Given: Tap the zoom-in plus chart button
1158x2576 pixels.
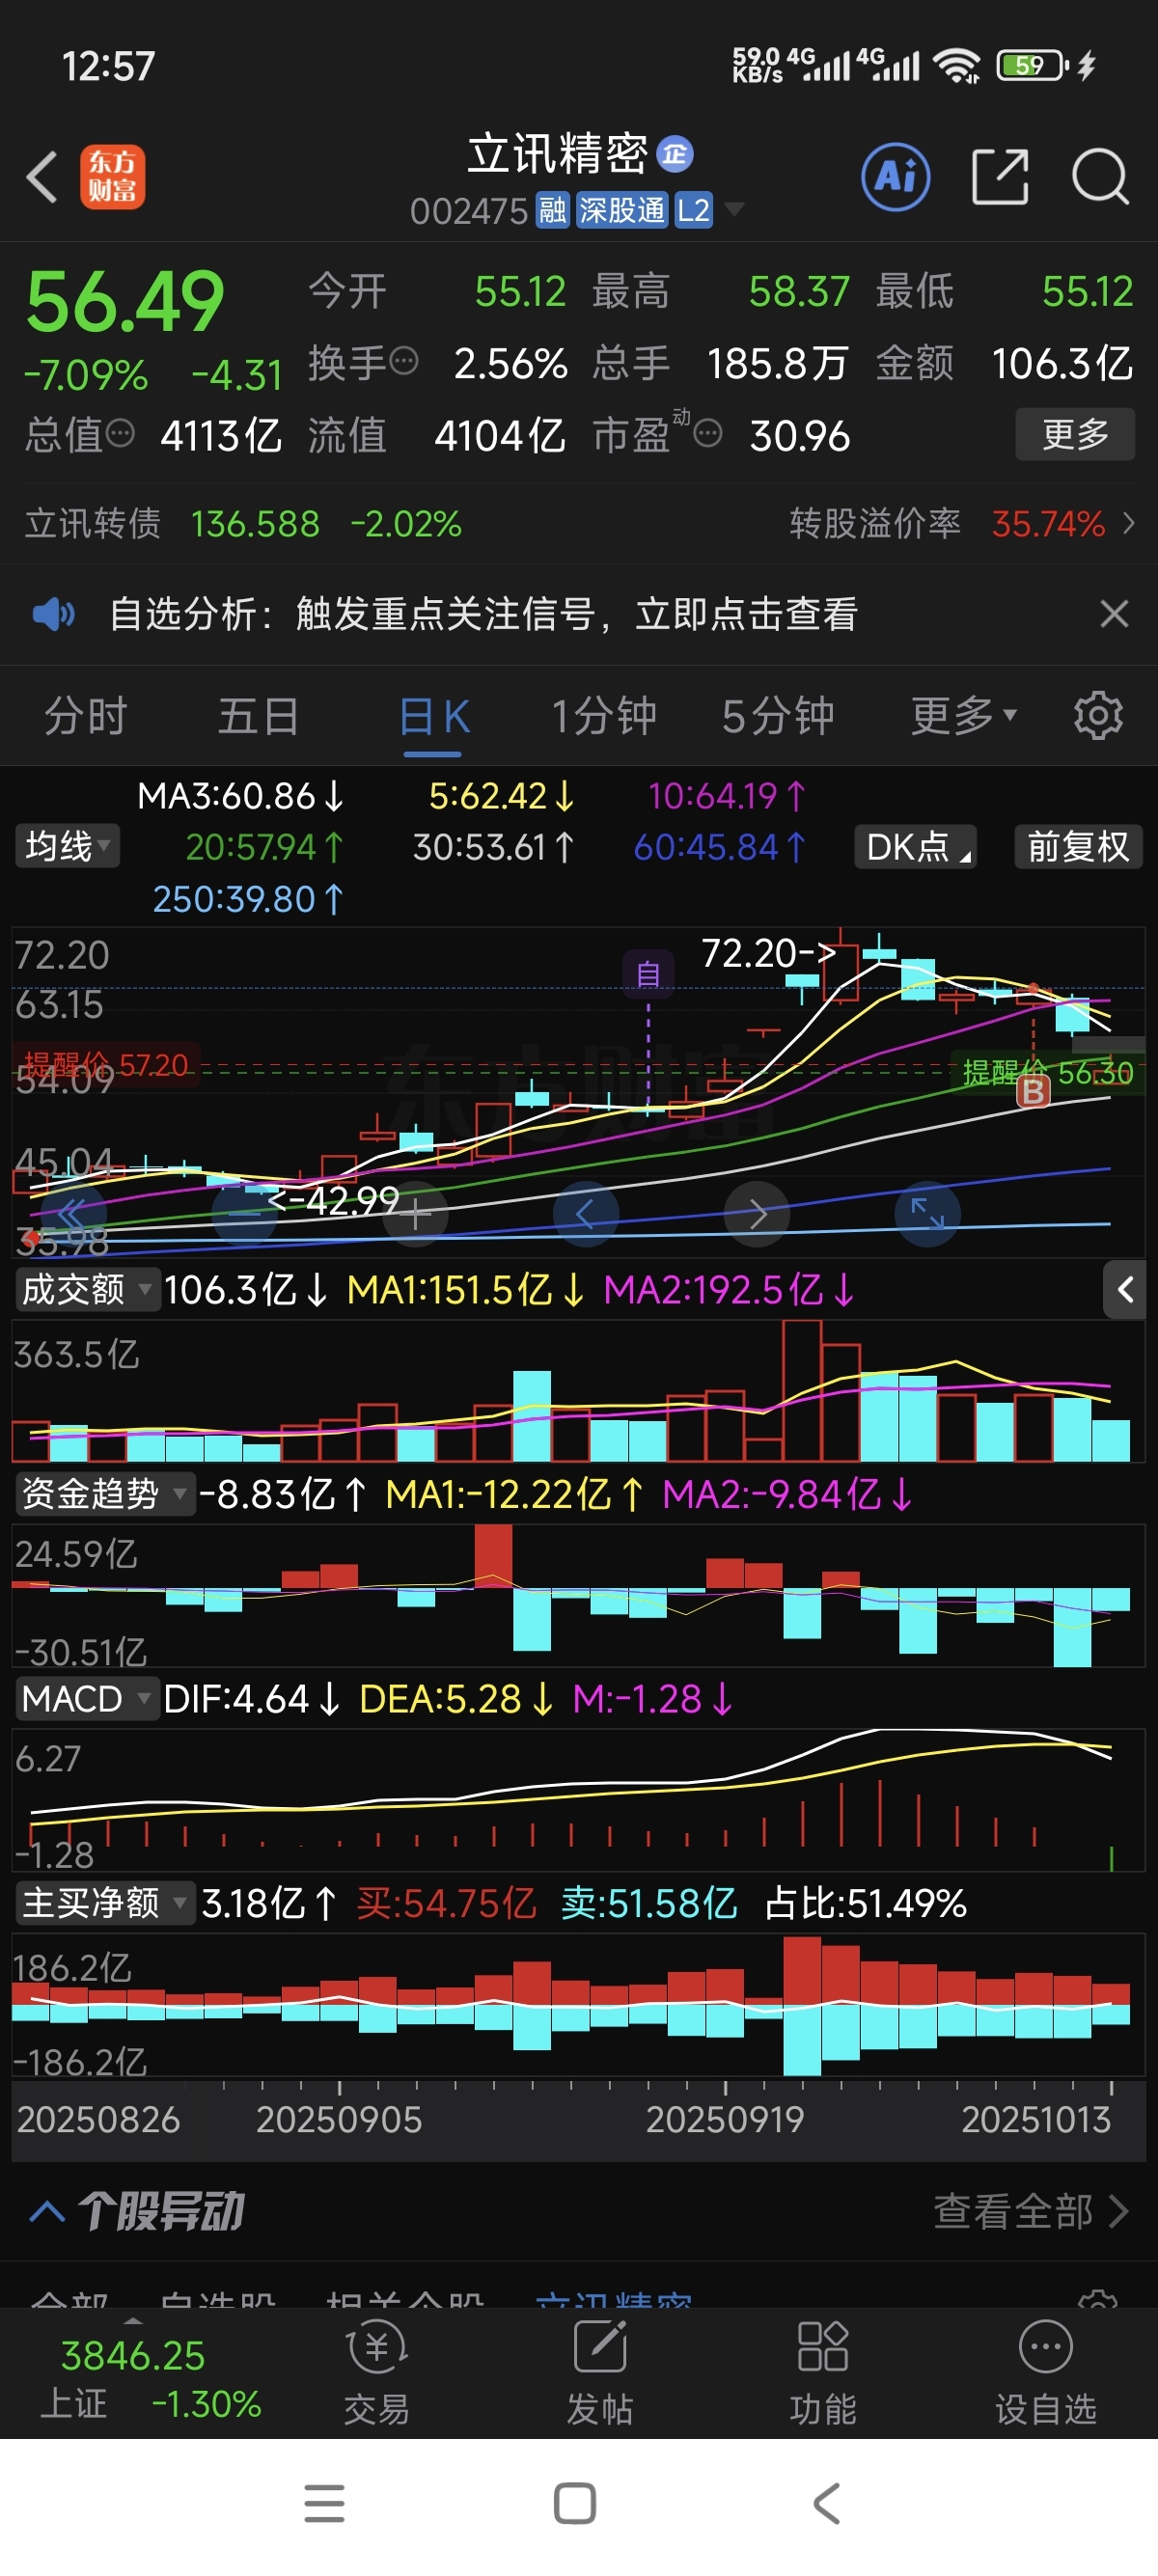Looking at the screenshot, I should pyautogui.click(x=416, y=1214).
